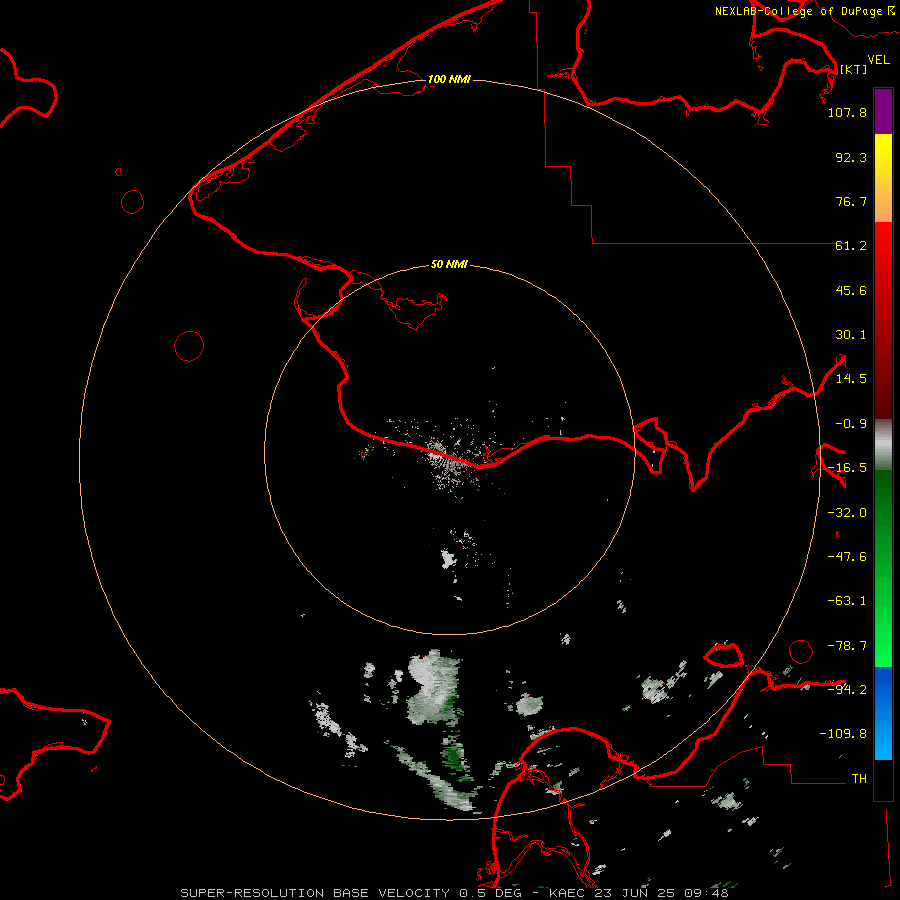Select the 14.5 scale value

pyautogui.click(x=851, y=379)
